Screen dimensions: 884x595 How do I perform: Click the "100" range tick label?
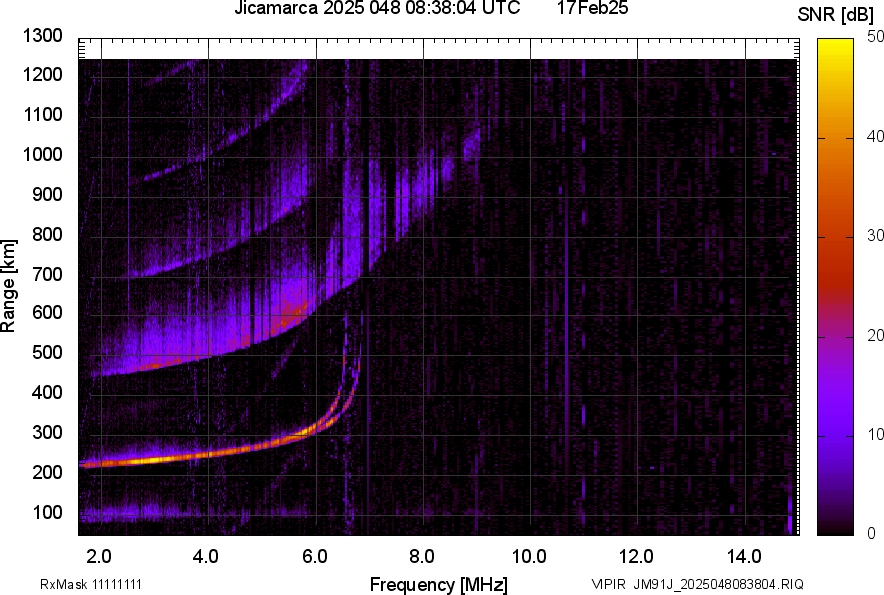coord(47,510)
